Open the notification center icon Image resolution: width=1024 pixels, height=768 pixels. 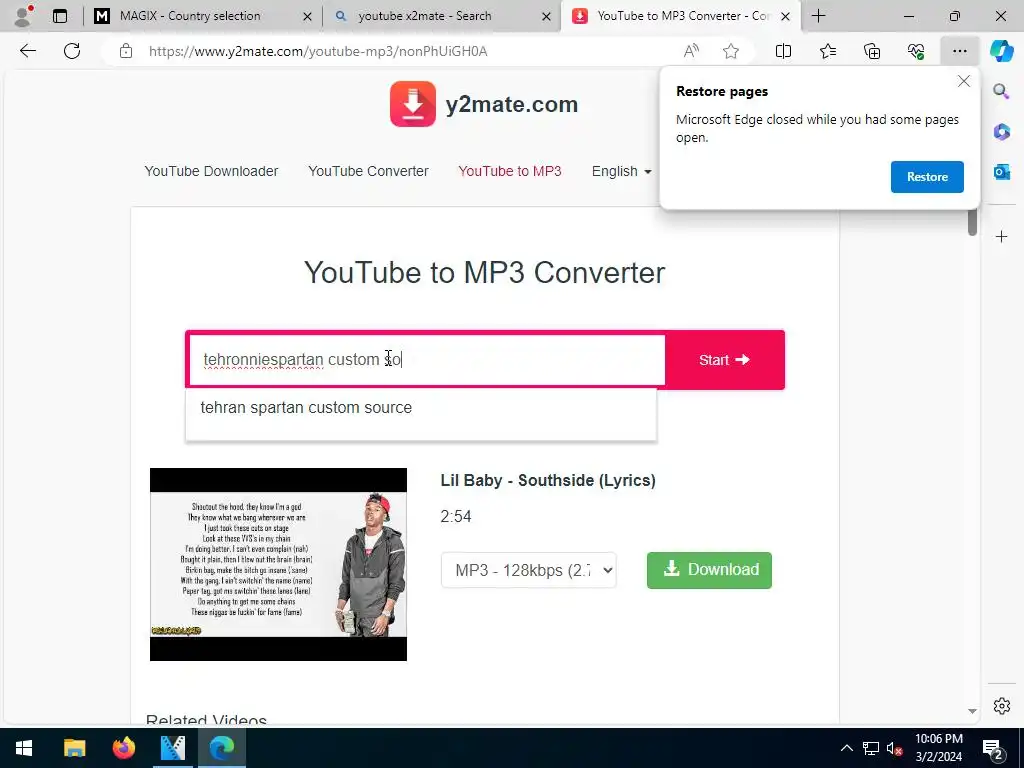[993, 748]
